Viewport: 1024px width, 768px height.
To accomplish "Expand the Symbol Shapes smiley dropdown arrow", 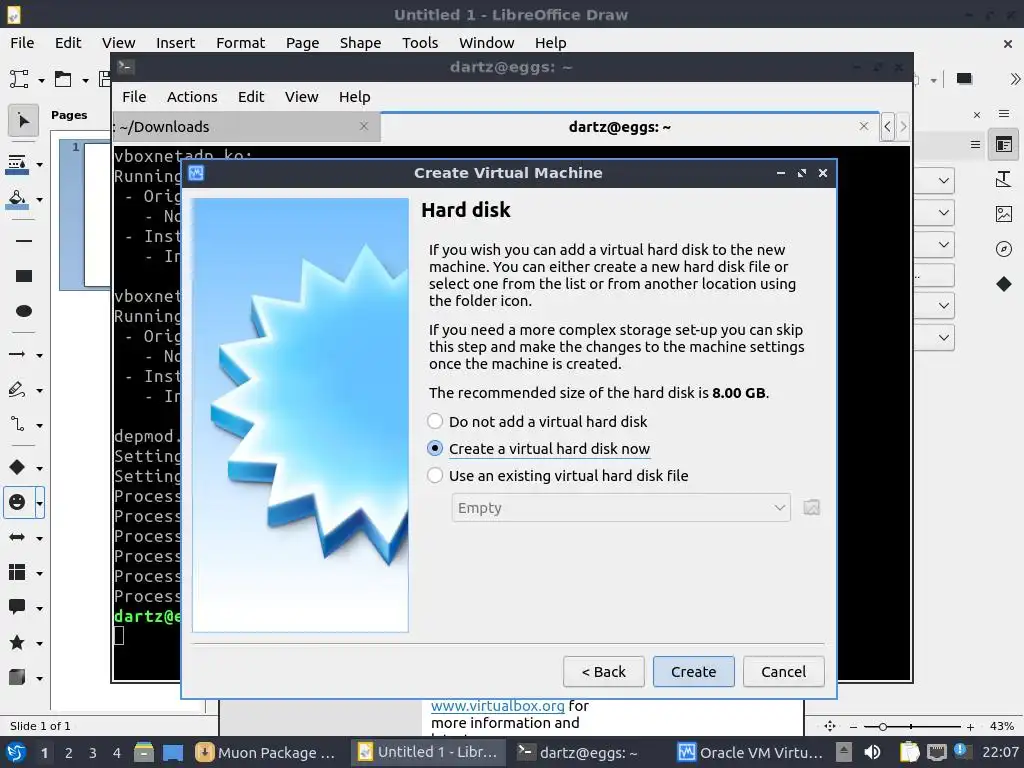I will pyautogui.click(x=40, y=503).
